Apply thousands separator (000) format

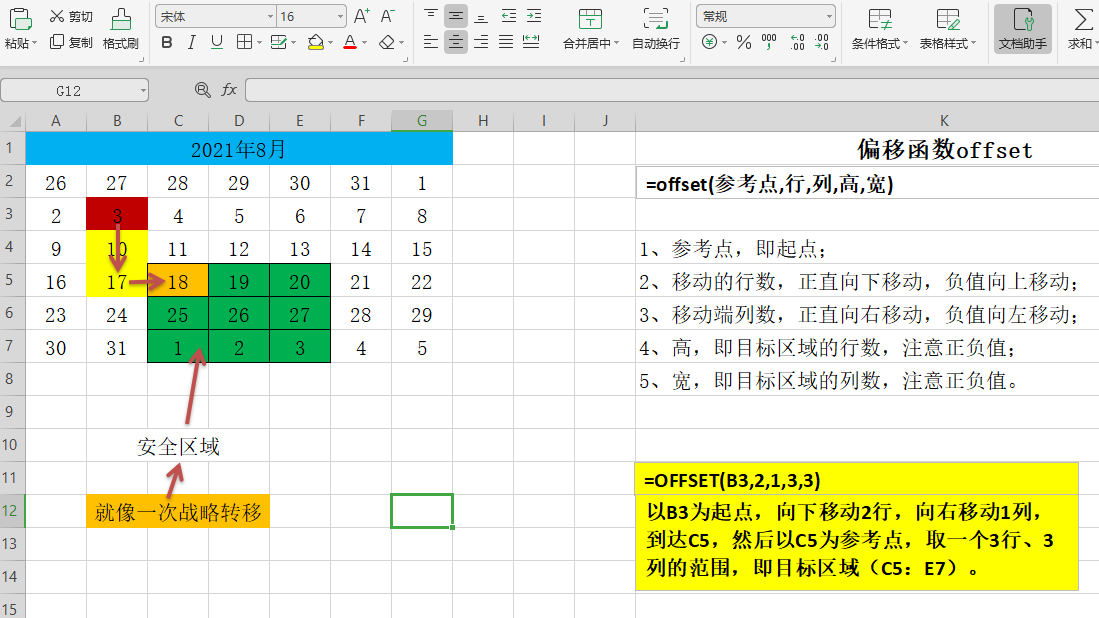click(x=769, y=43)
